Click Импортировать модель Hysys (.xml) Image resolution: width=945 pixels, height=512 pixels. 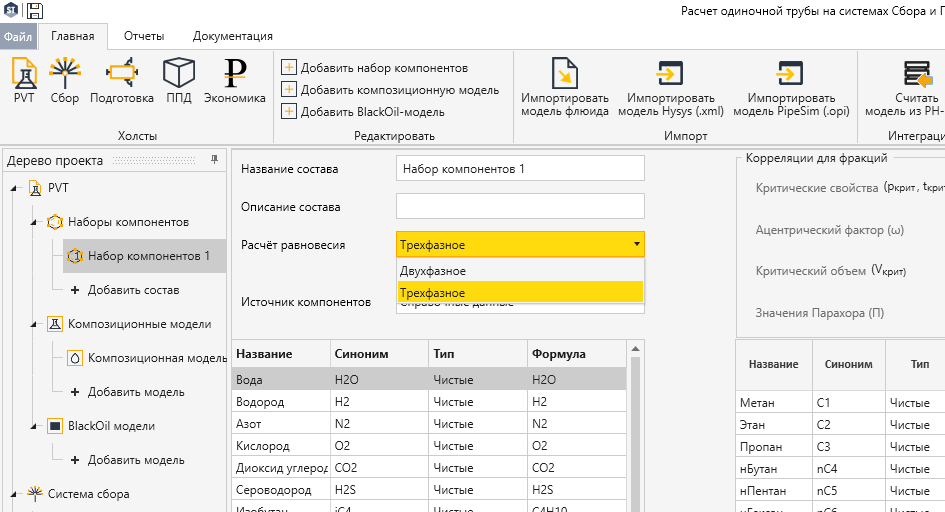[x=671, y=87]
